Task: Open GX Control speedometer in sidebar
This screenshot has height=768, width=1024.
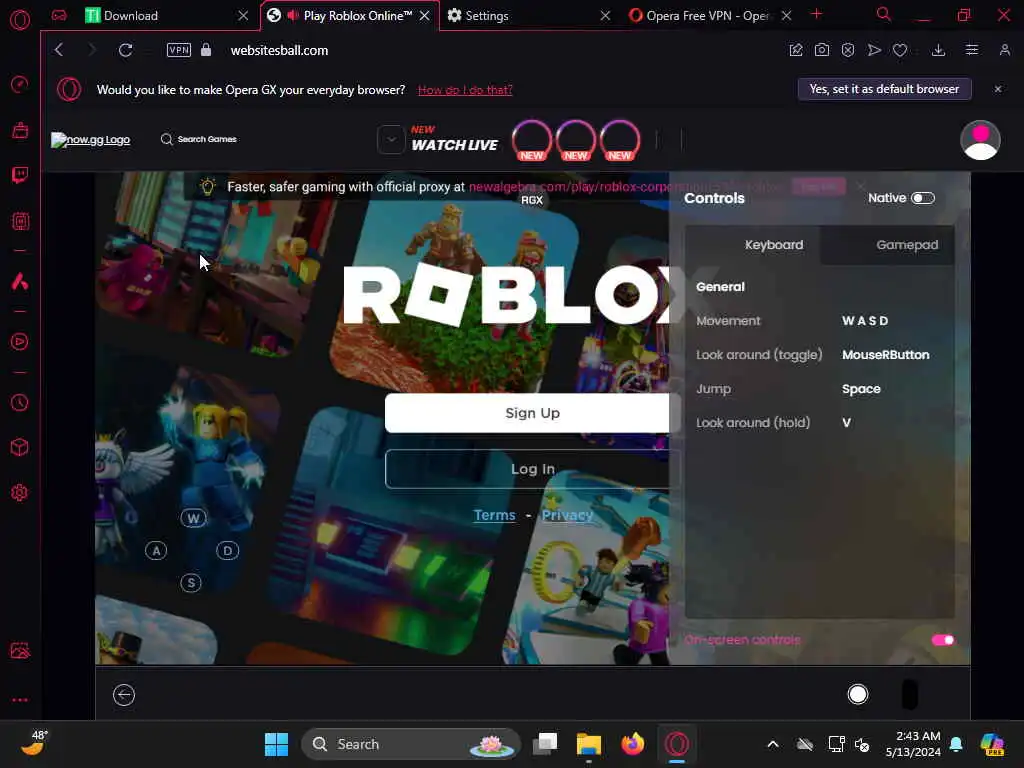Action: (20, 84)
